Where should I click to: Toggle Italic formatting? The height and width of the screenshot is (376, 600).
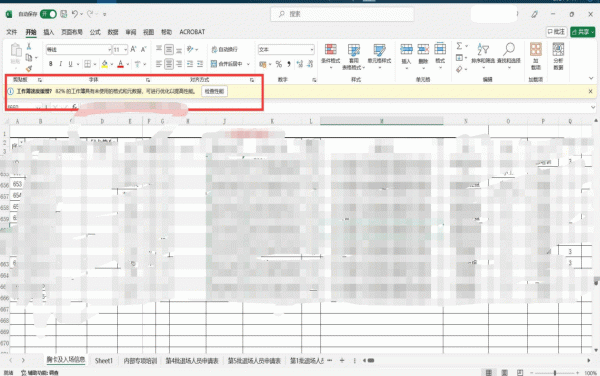pos(60,64)
